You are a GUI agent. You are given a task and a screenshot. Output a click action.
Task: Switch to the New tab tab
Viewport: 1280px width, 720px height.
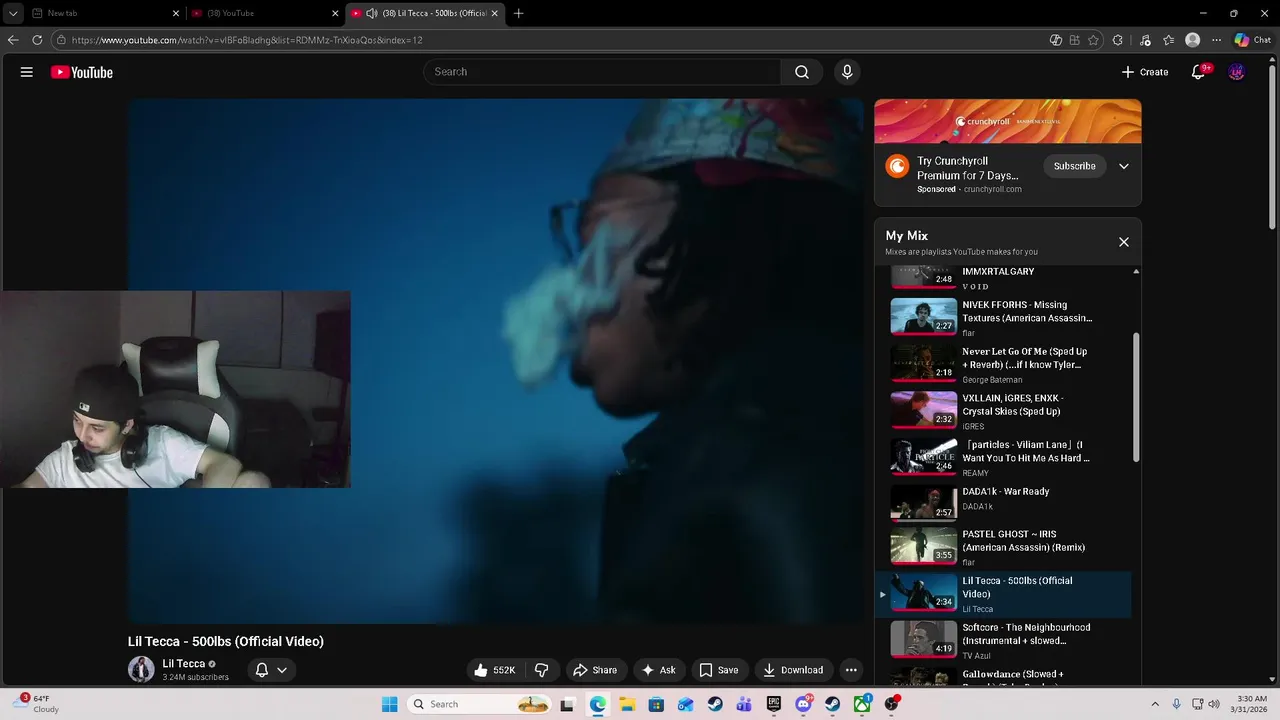[x=105, y=13]
